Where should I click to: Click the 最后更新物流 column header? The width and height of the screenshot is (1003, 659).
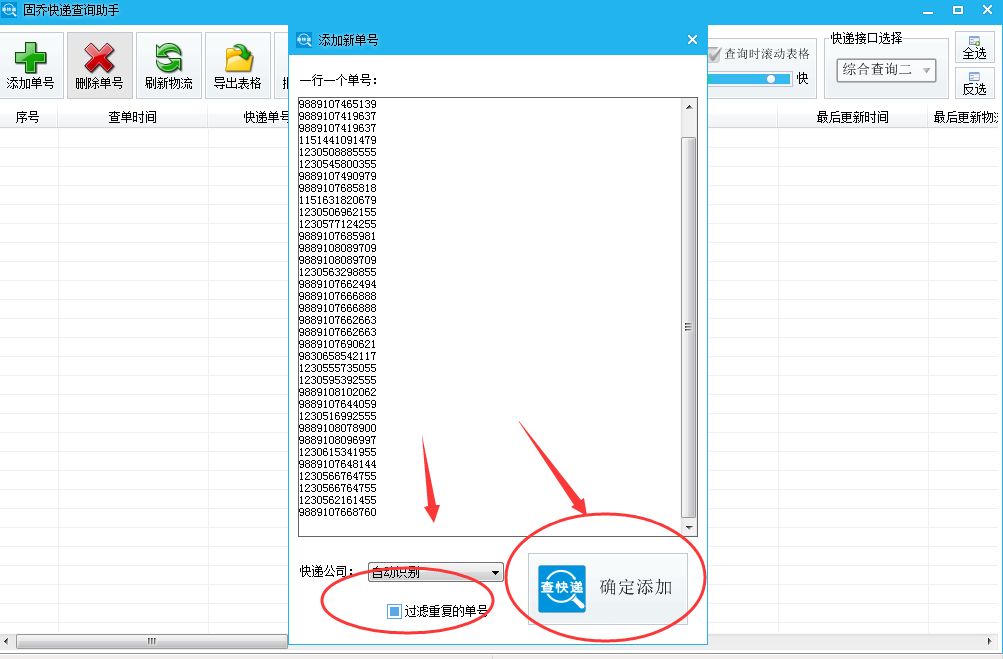tap(965, 117)
